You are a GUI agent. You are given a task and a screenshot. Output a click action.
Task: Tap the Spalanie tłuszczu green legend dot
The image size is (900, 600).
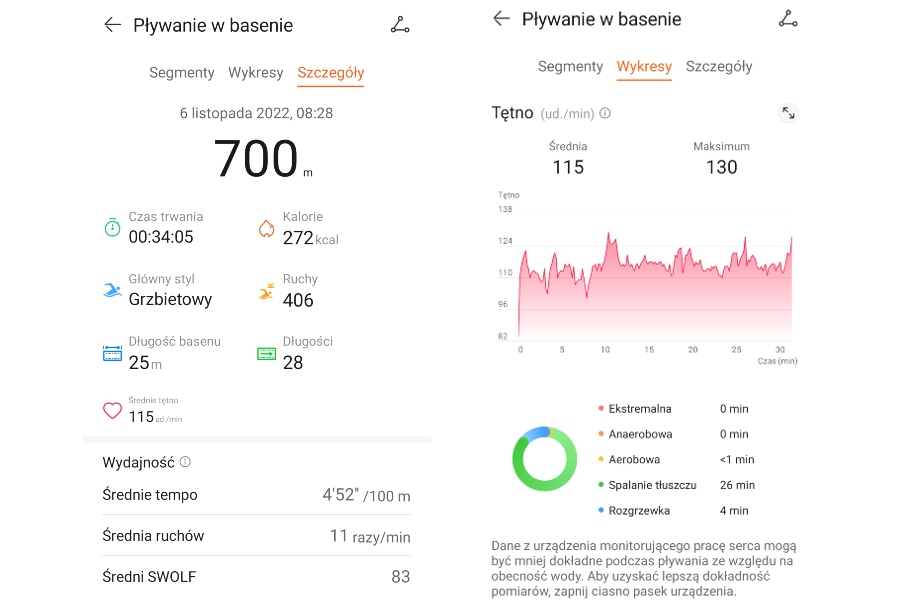point(601,485)
